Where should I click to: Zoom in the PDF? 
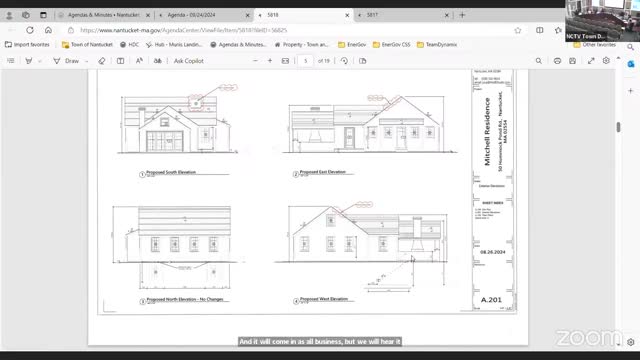point(270,61)
